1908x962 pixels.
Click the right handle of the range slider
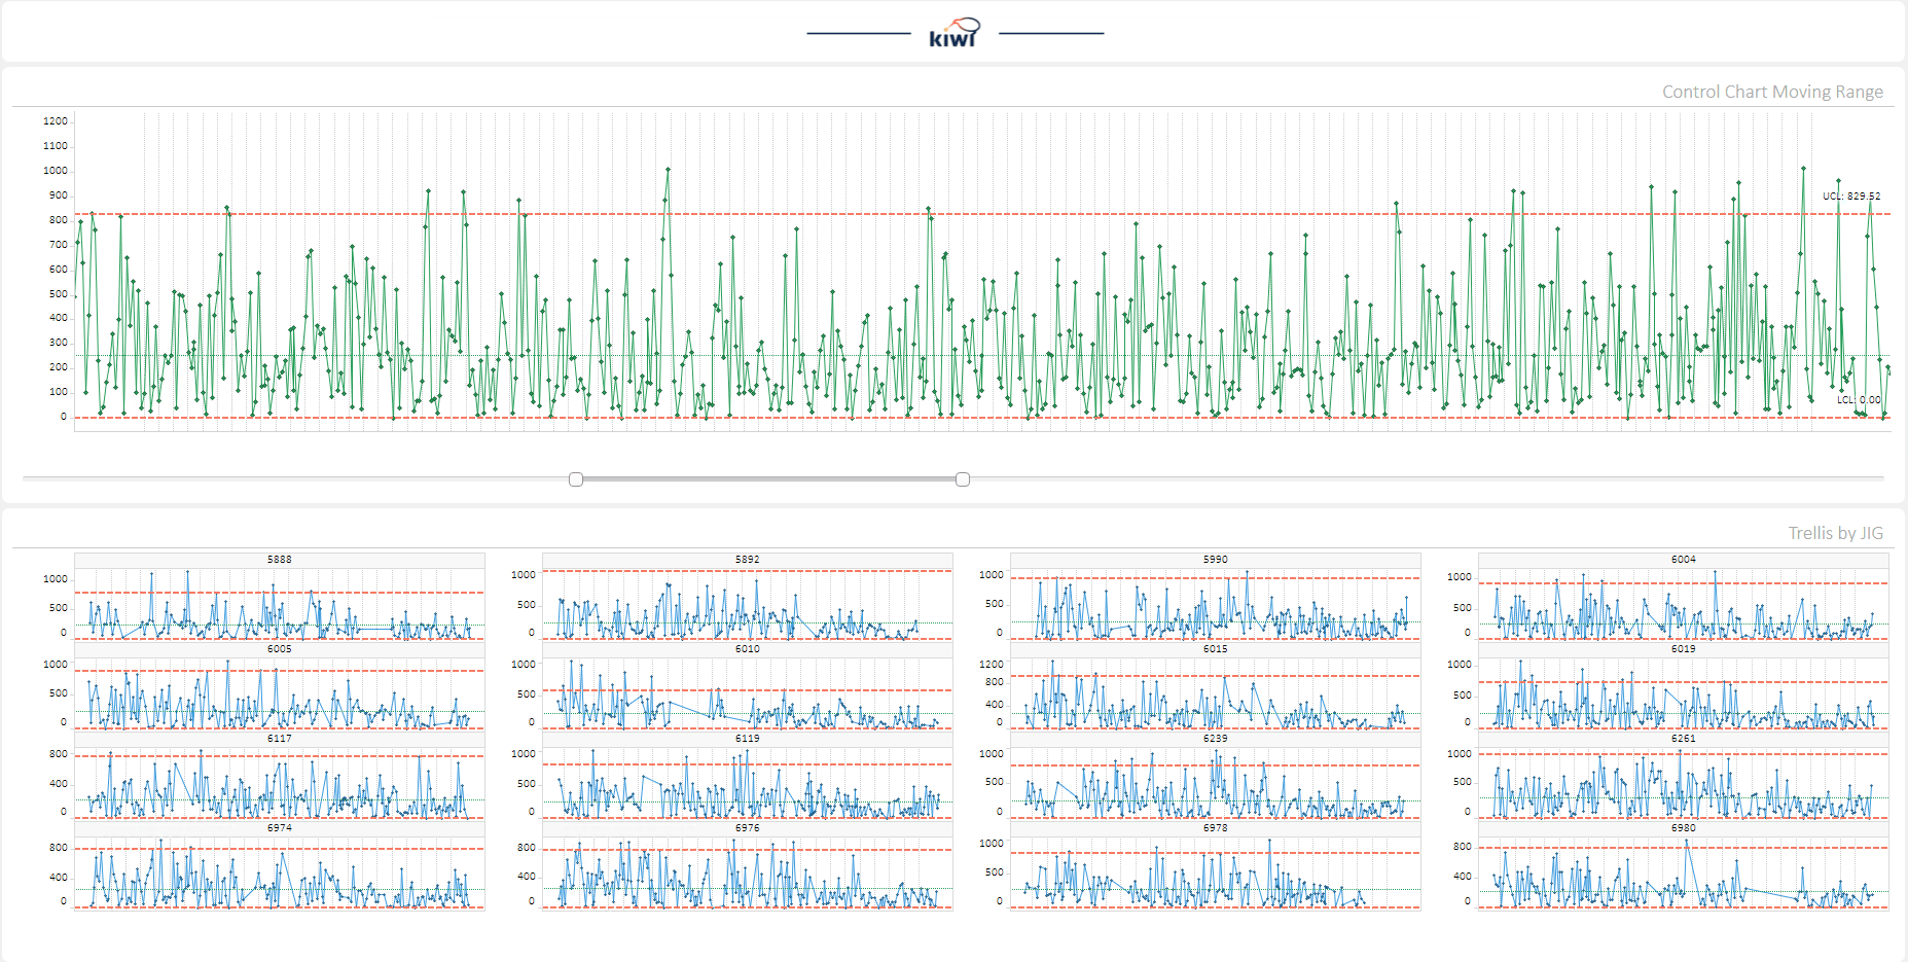click(x=962, y=480)
